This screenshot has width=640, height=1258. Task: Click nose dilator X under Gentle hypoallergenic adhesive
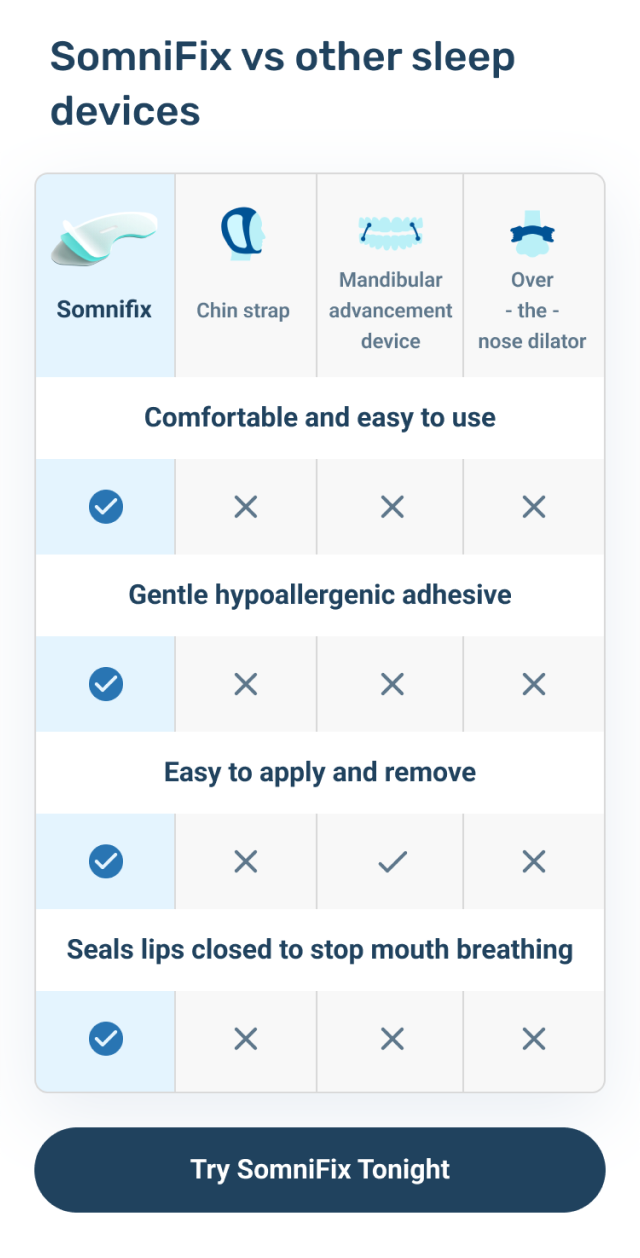[x=534, y=684]
